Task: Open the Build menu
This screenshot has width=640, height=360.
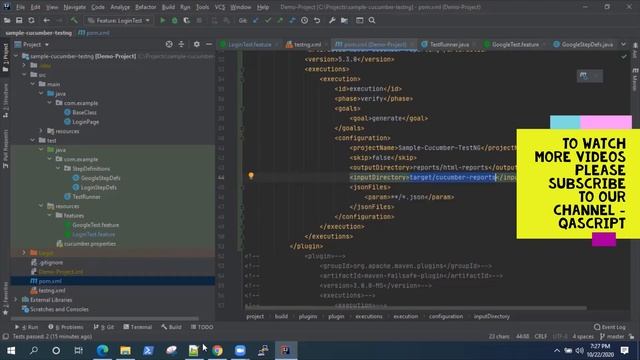Action: pos(168,7)
